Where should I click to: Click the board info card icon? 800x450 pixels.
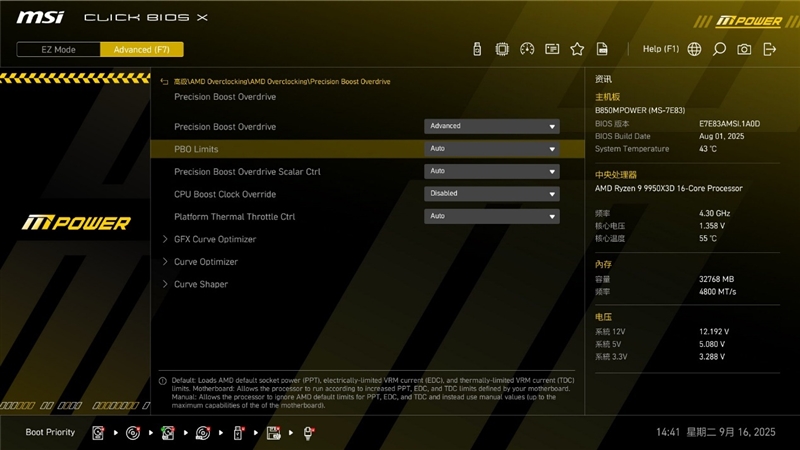click(552, 49)
